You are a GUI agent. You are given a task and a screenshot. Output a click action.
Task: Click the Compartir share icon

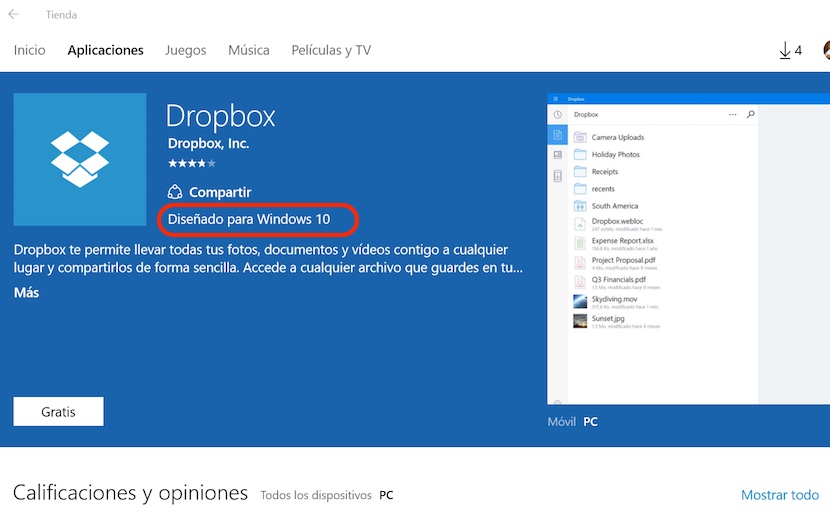point(175,192)
